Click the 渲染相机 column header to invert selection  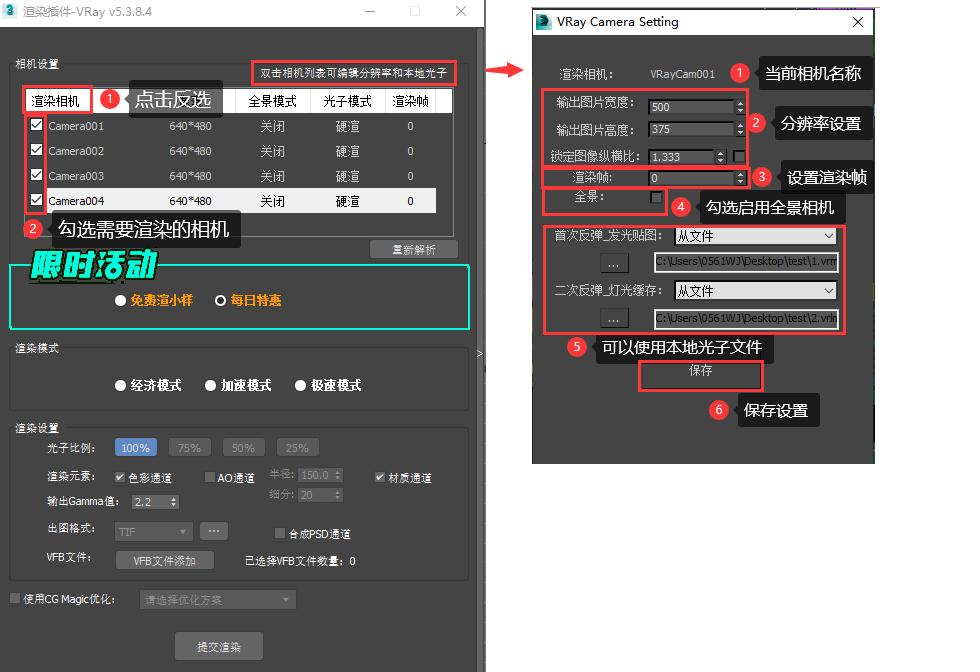[x=56, y=101]
